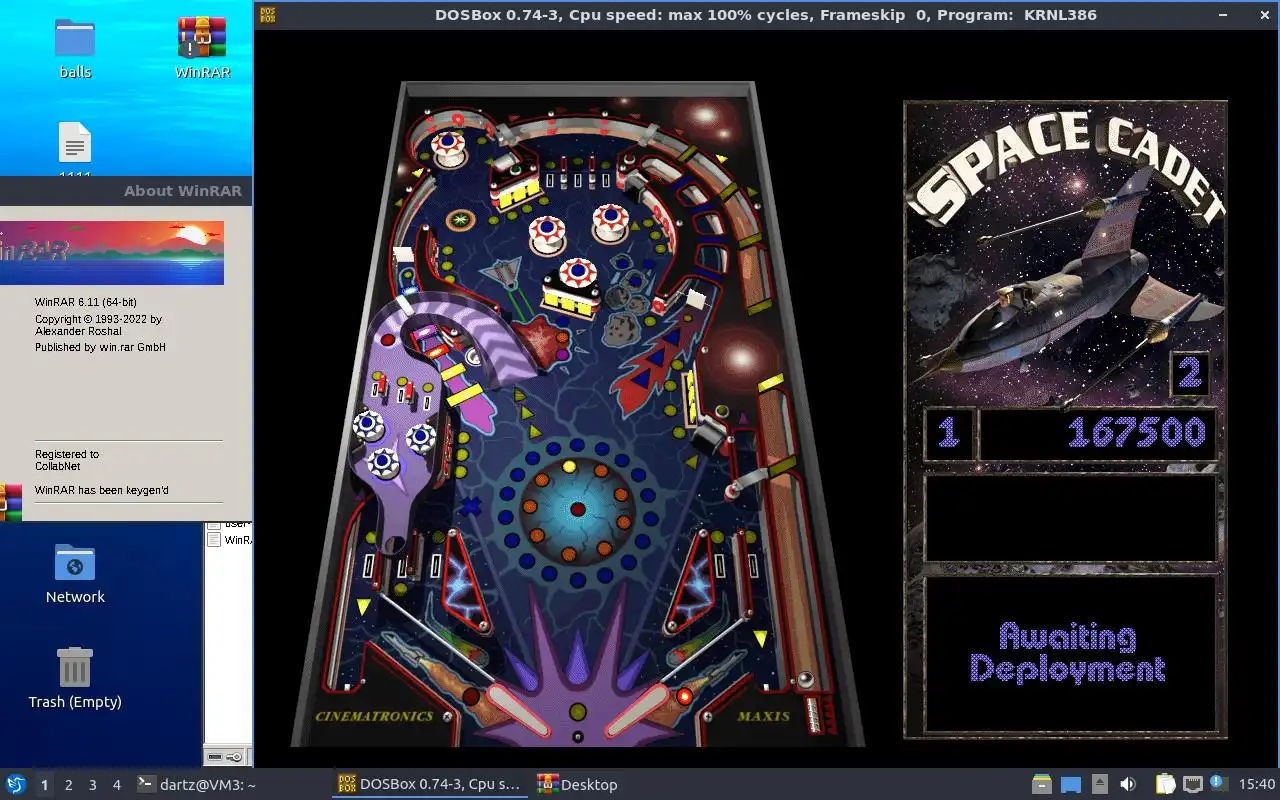The height and width of the screenshot is (800, 1280).
Task: Open the Network folder icon
Action: [75, 574]
